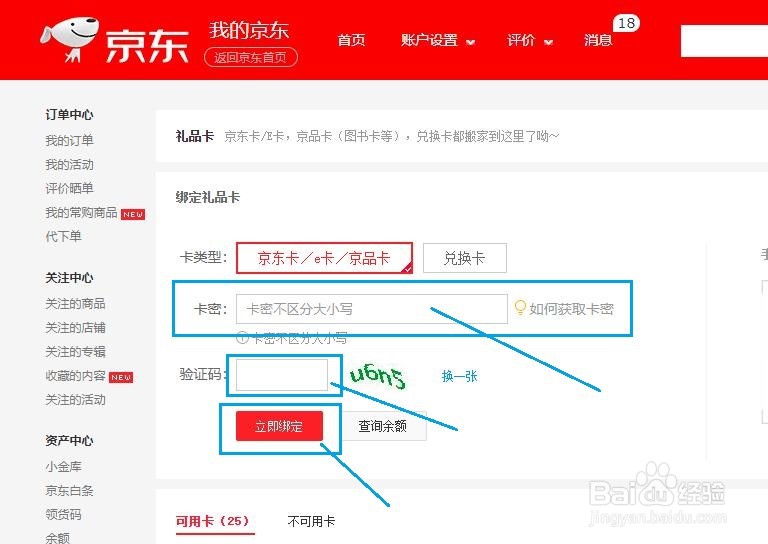Open 关注的店铺 in sidebar
This screenshot has width=768, height=544.
tap(75, 328)
